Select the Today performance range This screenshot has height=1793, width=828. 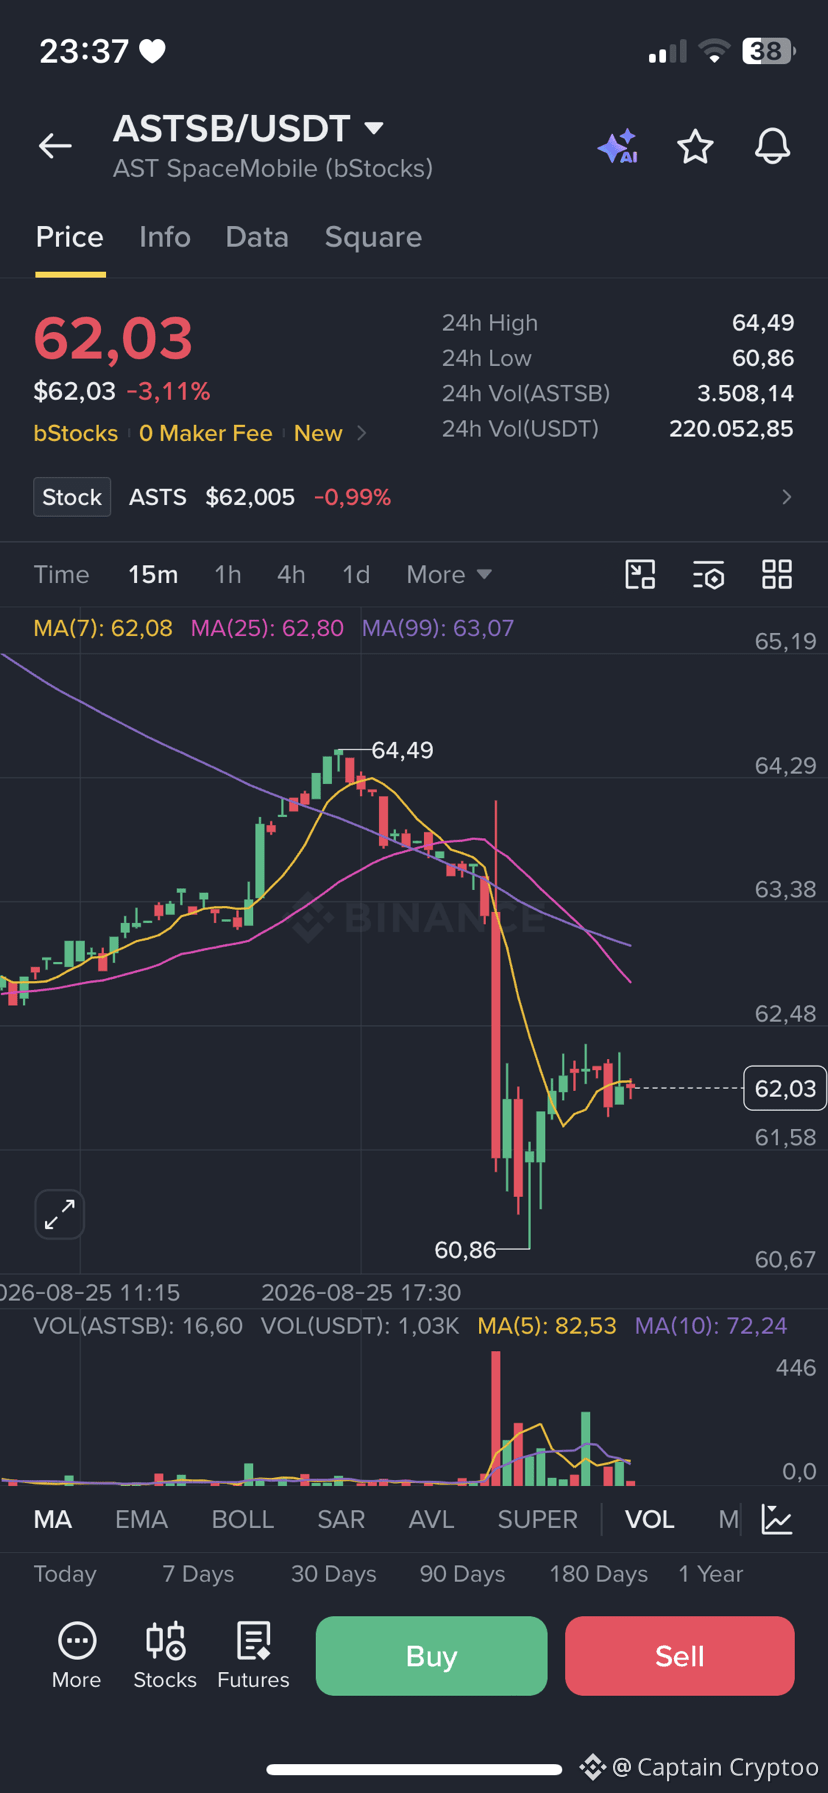(x=65, y=1574)
